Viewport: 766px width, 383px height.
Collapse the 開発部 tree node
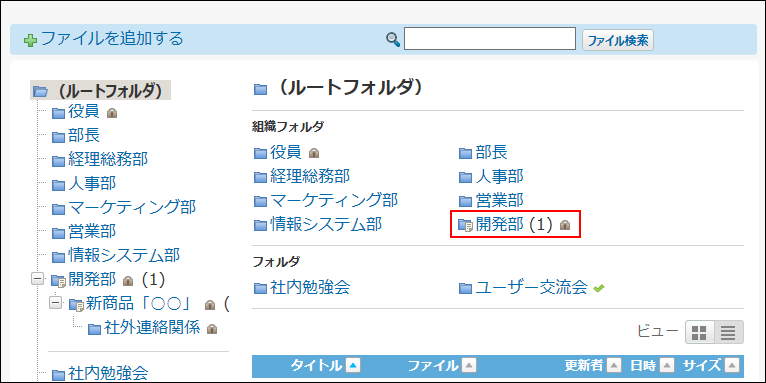click(38, 279)
